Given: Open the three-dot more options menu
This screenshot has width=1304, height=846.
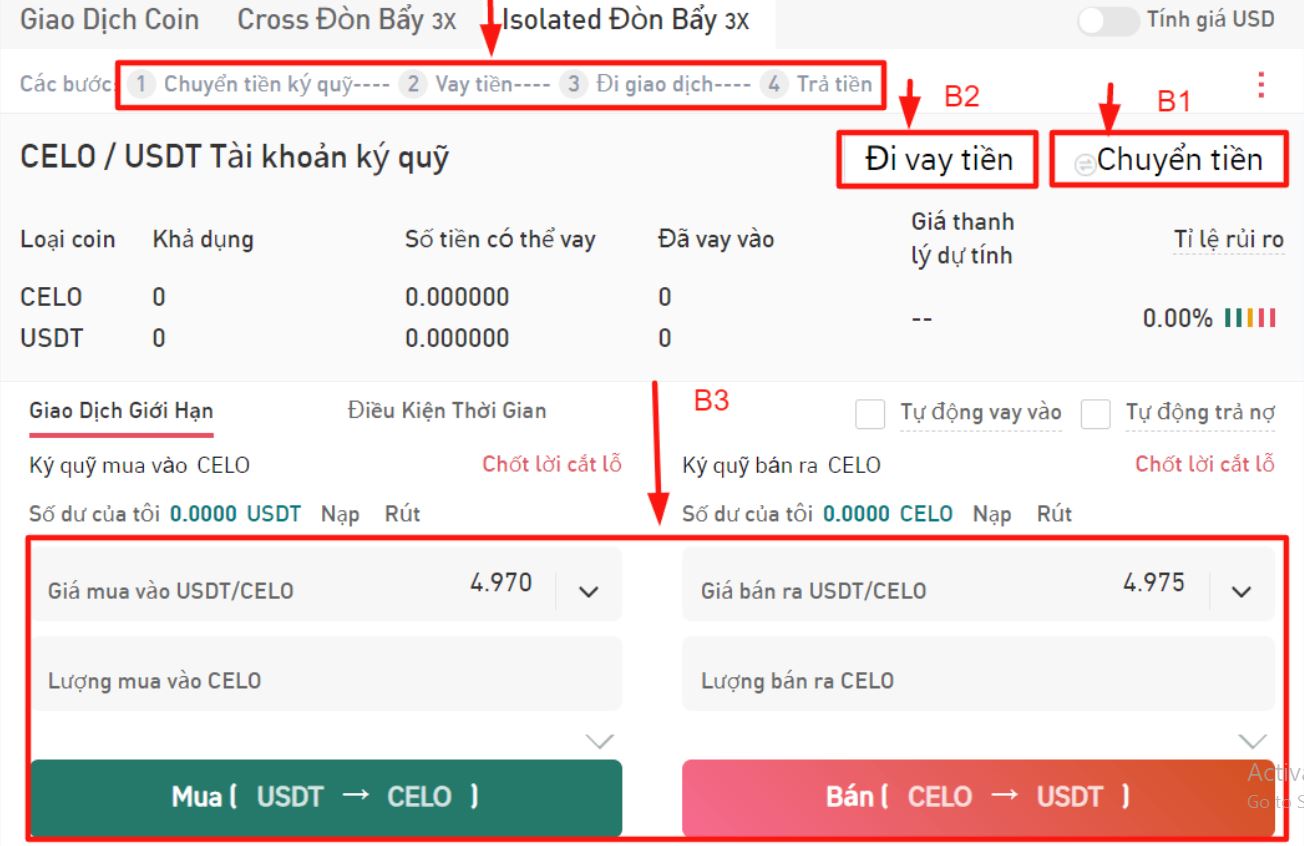Looking at the screenshot, I should coord(1261,84).
